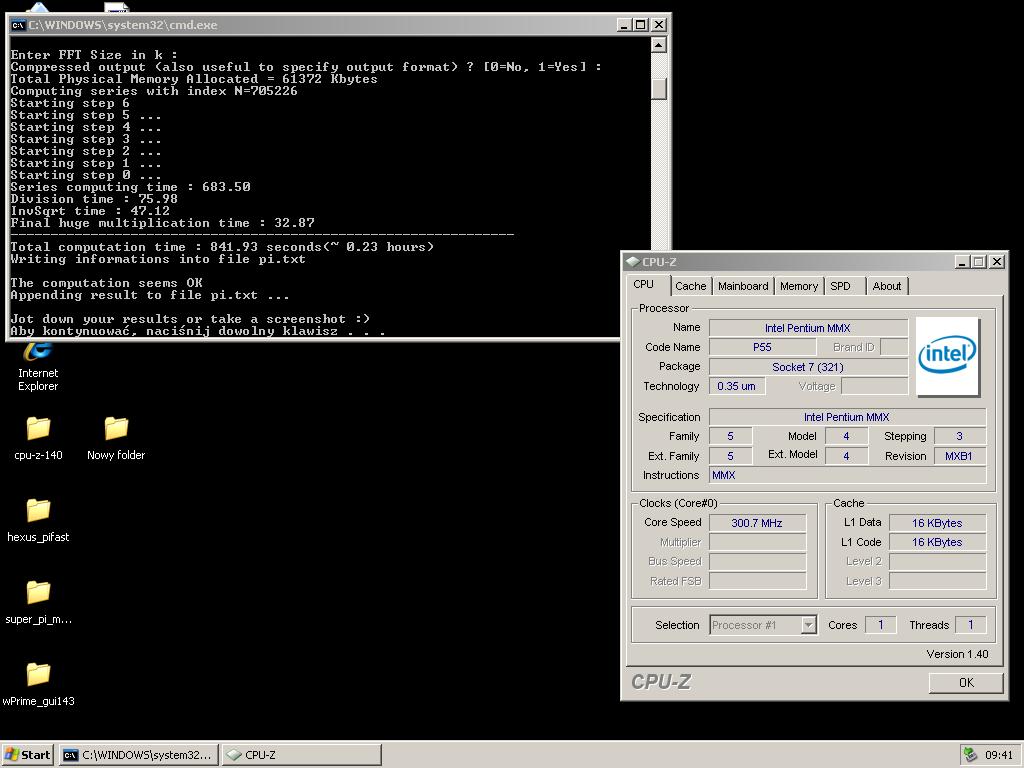Click the Intel logo in CPU-Z

click(x=947, y=357)
